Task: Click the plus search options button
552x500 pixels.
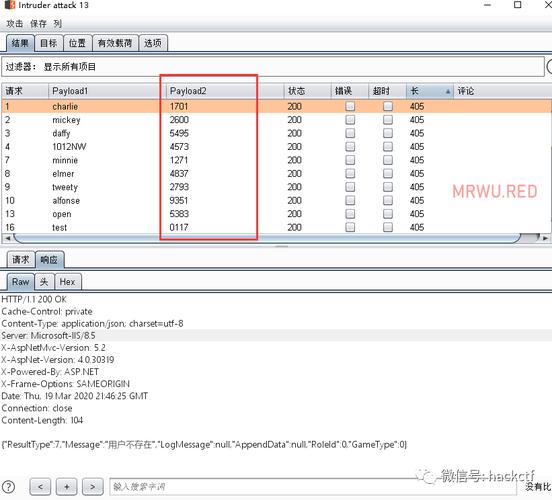Action: [x=67, y=487]
